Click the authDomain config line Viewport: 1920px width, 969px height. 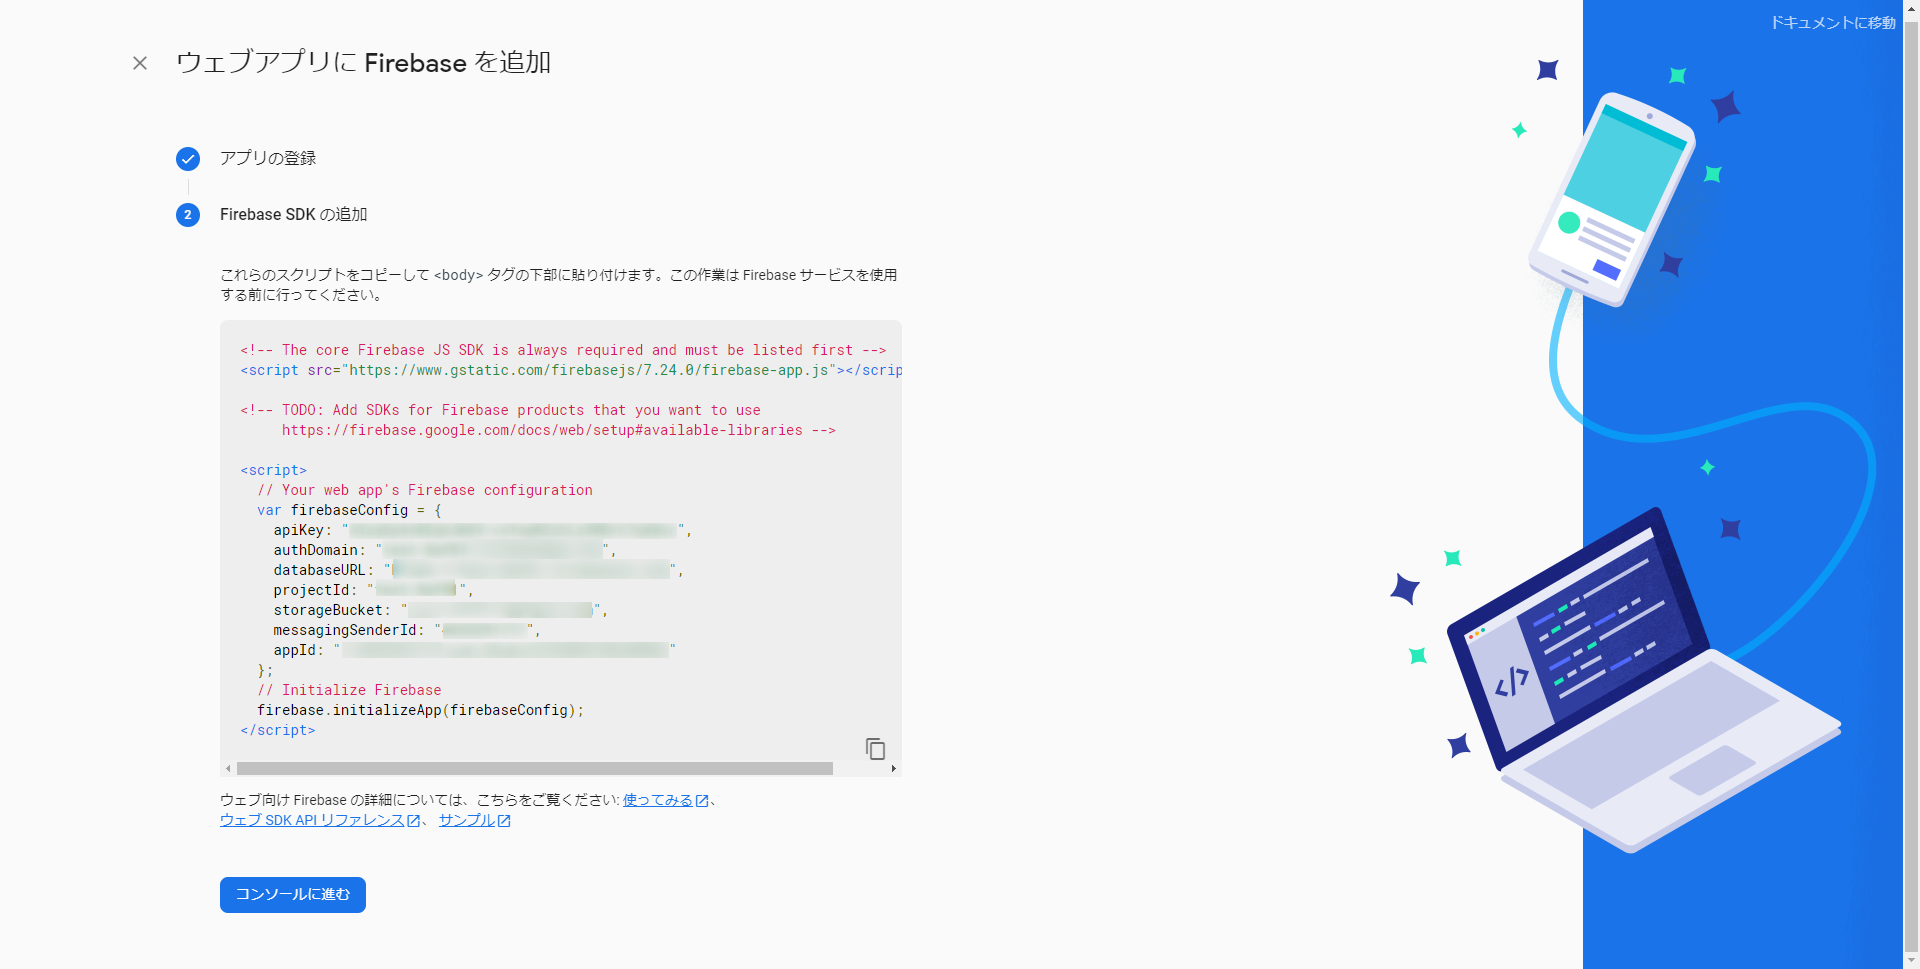[444, 550]
